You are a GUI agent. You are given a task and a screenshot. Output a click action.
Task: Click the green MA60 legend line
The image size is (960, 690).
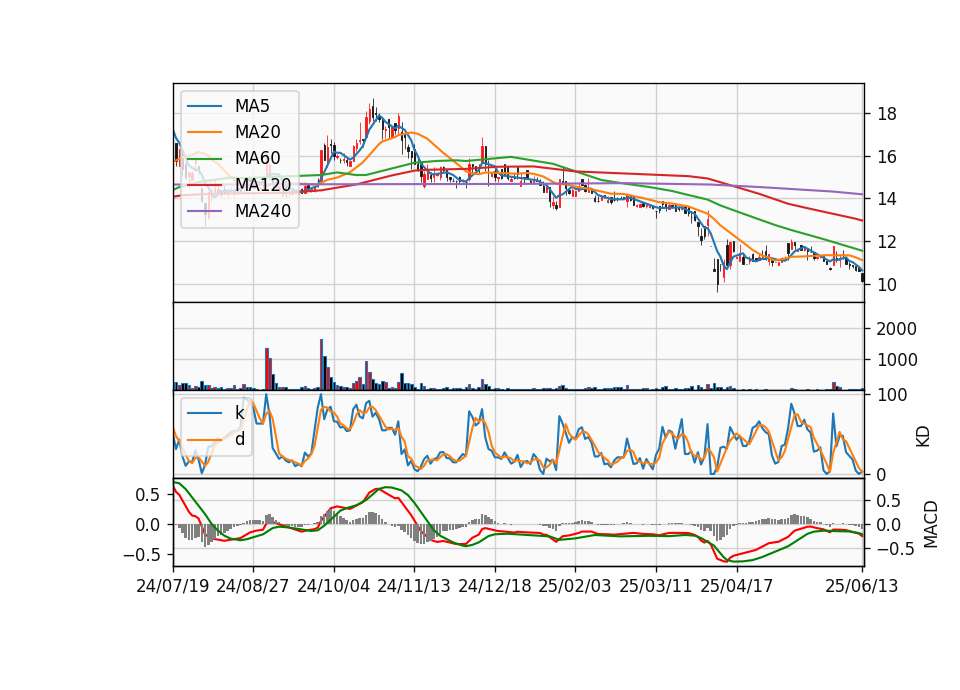pyautogui.click(x=204, y=159)
